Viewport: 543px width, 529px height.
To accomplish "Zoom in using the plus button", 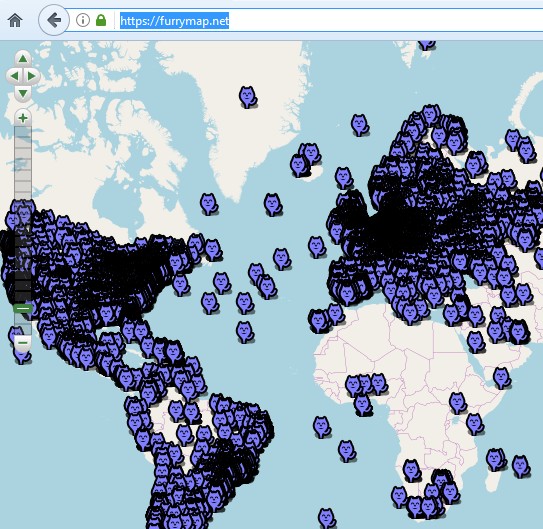I will click(23, 118).
